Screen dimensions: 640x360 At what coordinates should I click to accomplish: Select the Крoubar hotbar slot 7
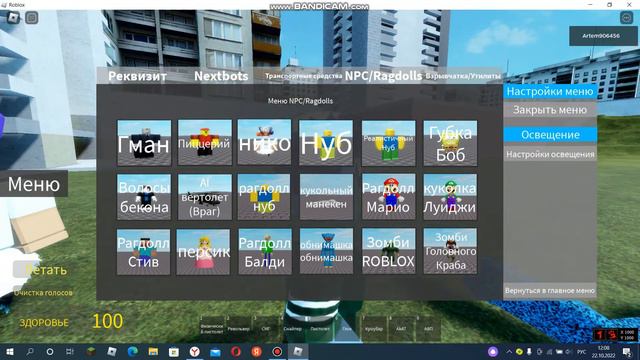374,328
